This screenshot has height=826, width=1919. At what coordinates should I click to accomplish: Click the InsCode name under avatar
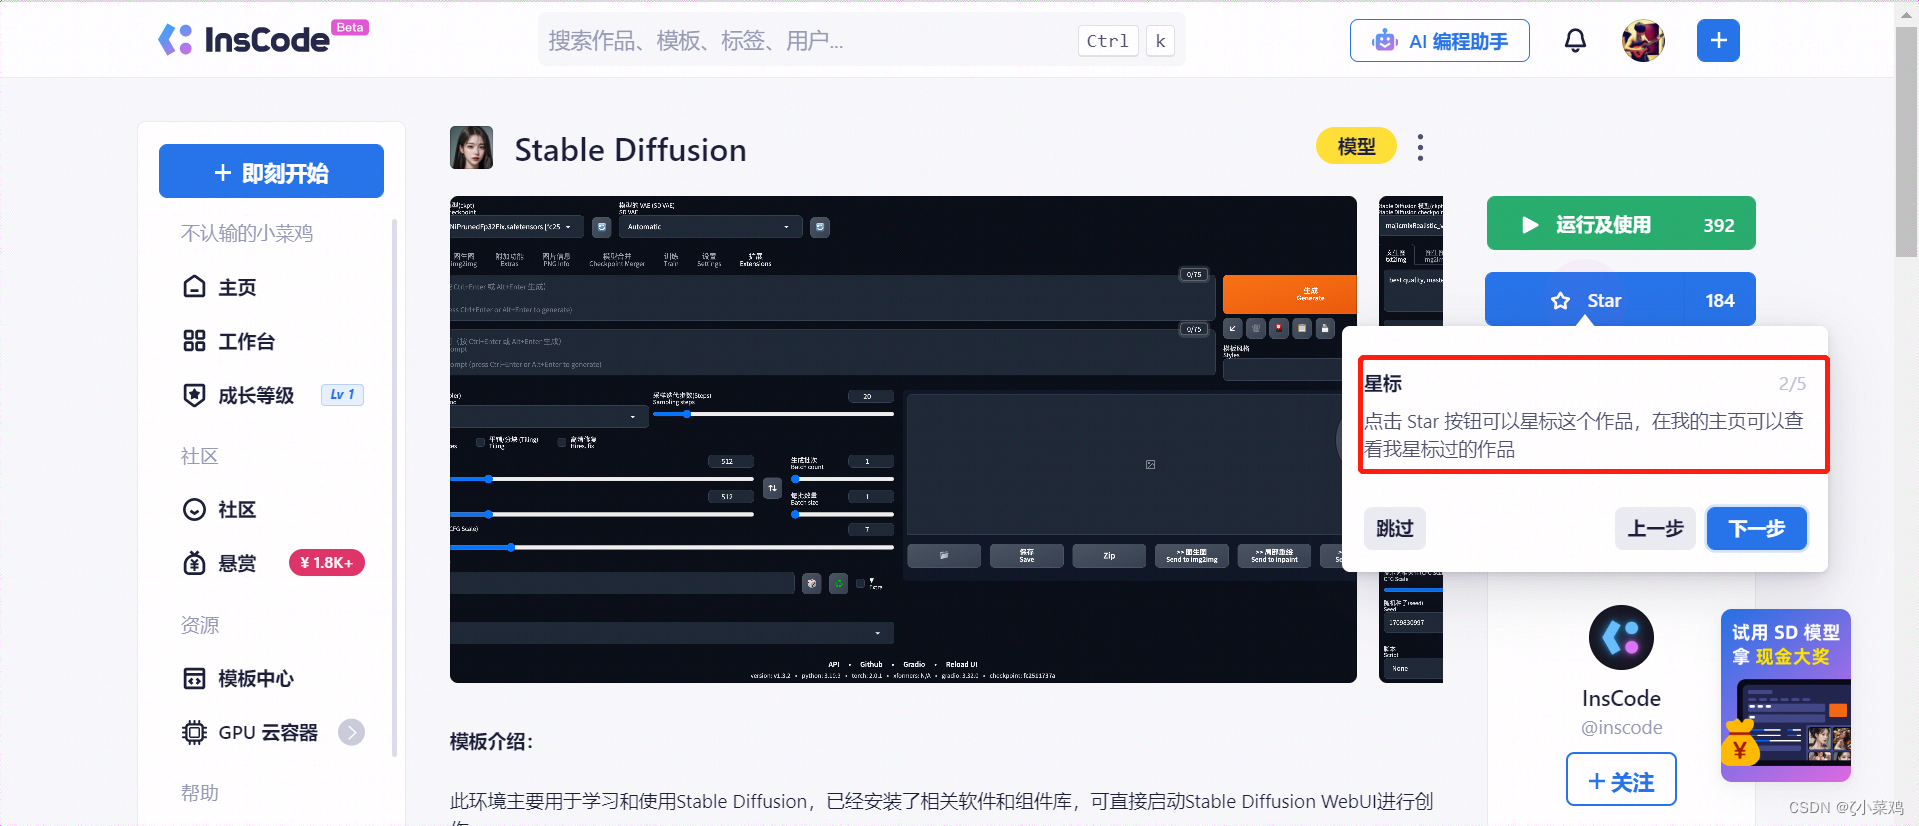coord(1621,698)
